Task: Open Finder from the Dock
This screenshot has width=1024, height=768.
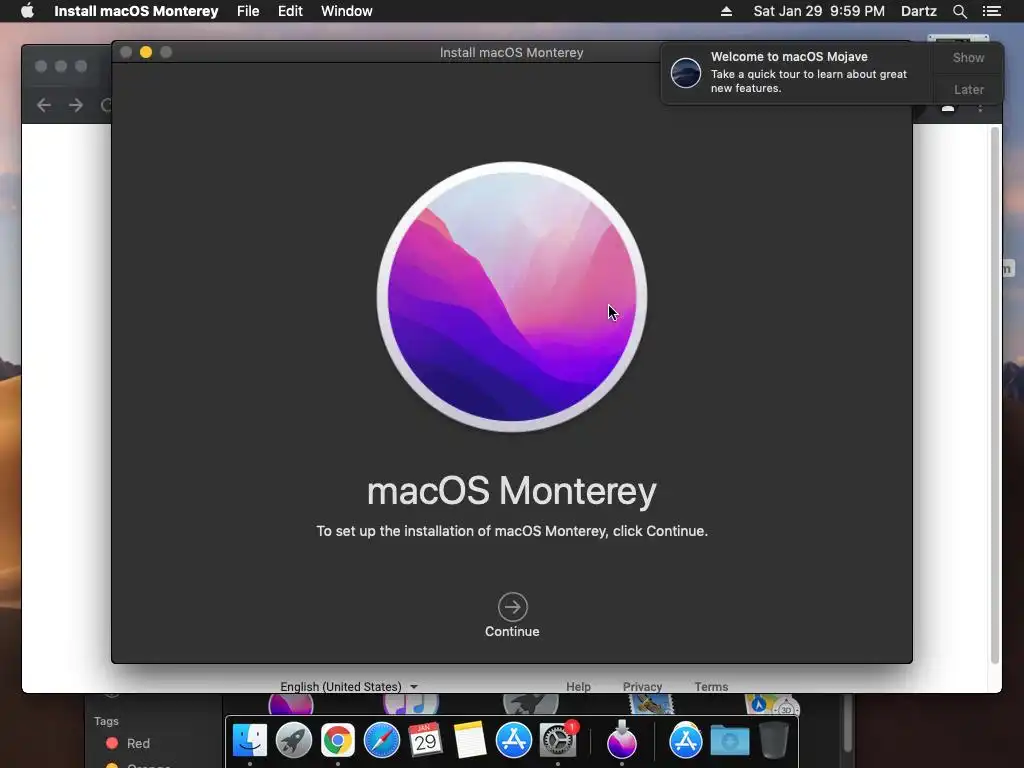Action: 249,740
